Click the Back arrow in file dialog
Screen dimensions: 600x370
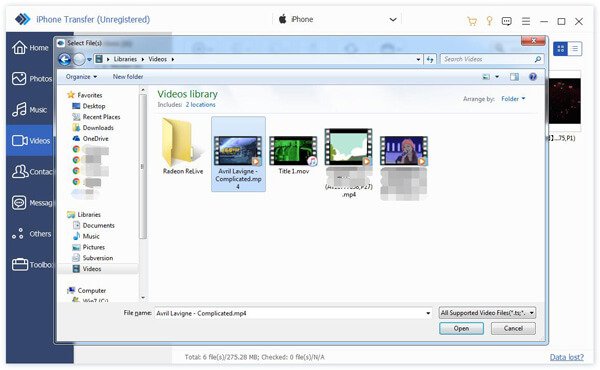[x=64, y=59]
